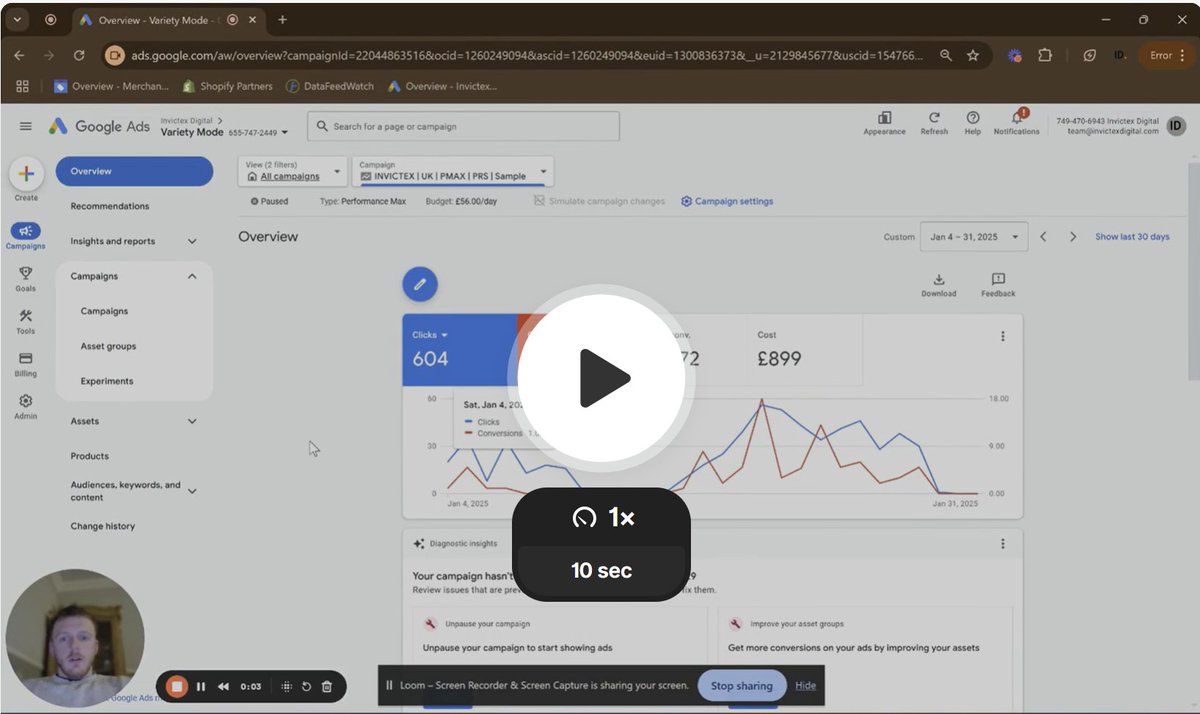The image size is (1200, 714).
Task: Open Change history
Action: click(103, 526)
